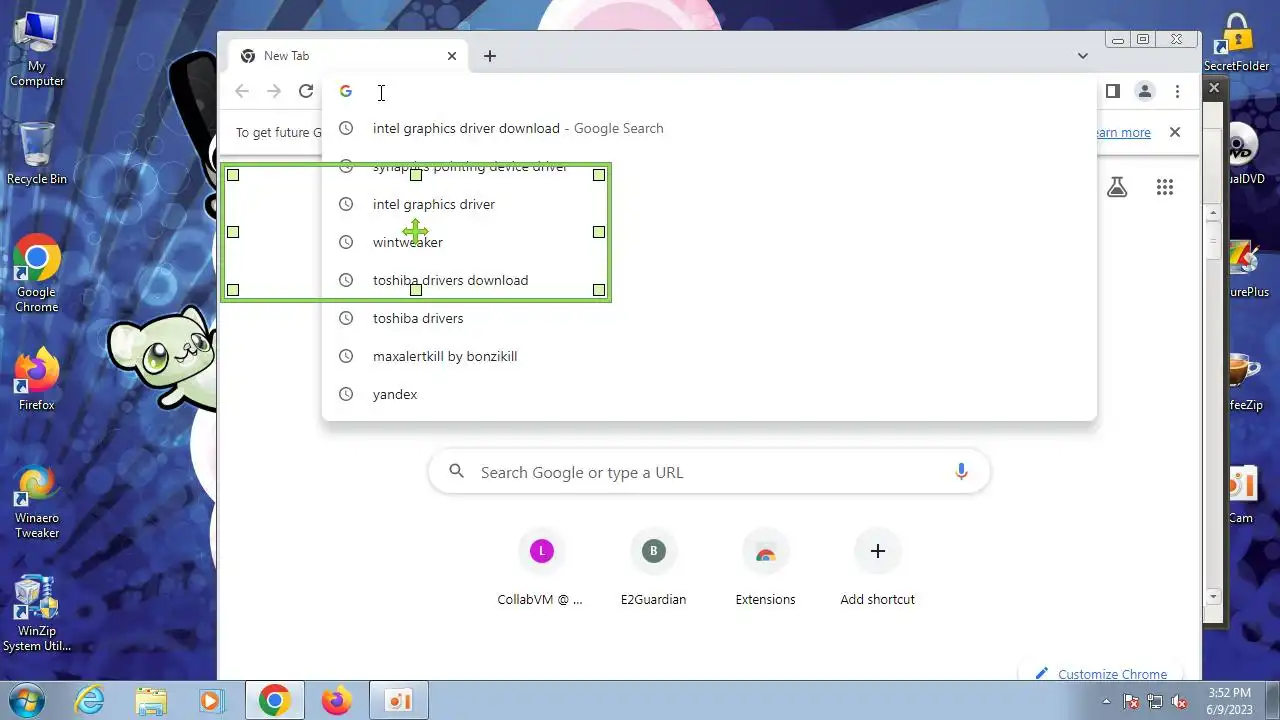This screenshot has width=1280, height=720.
Task: Select the 'yandex' suggestion
Action: click(x=709, y=394)
